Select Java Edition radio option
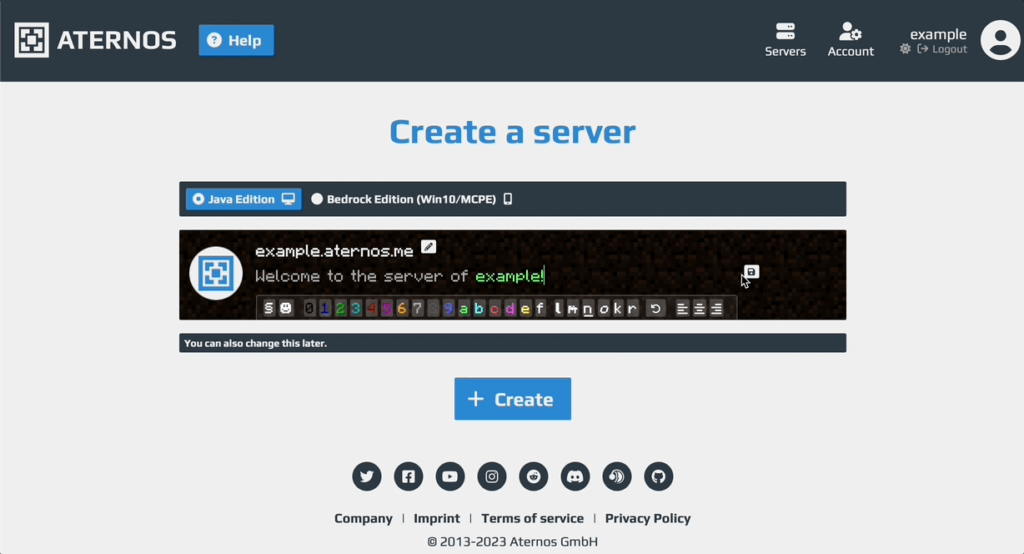Screen dimensions: 1024x554 (x=244, y=199)
